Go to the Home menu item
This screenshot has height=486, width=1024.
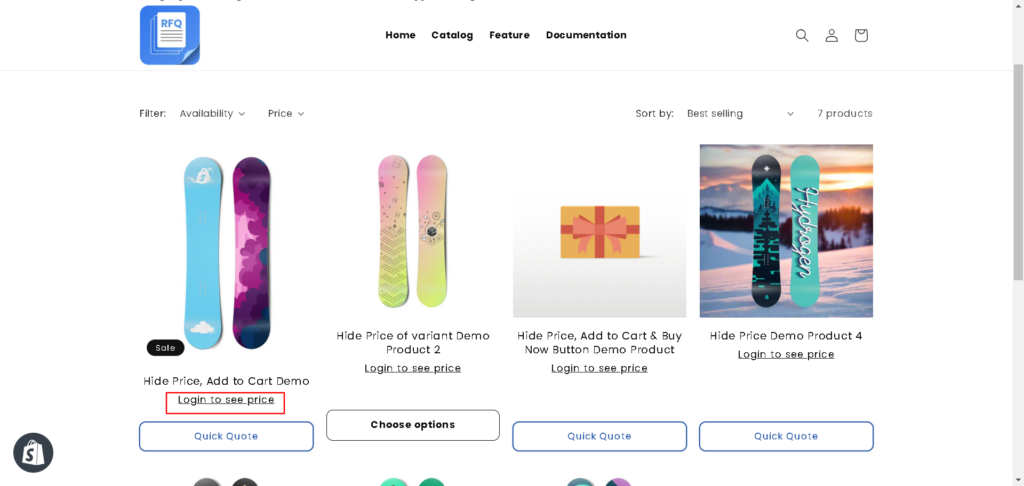[x=400, y=35]
